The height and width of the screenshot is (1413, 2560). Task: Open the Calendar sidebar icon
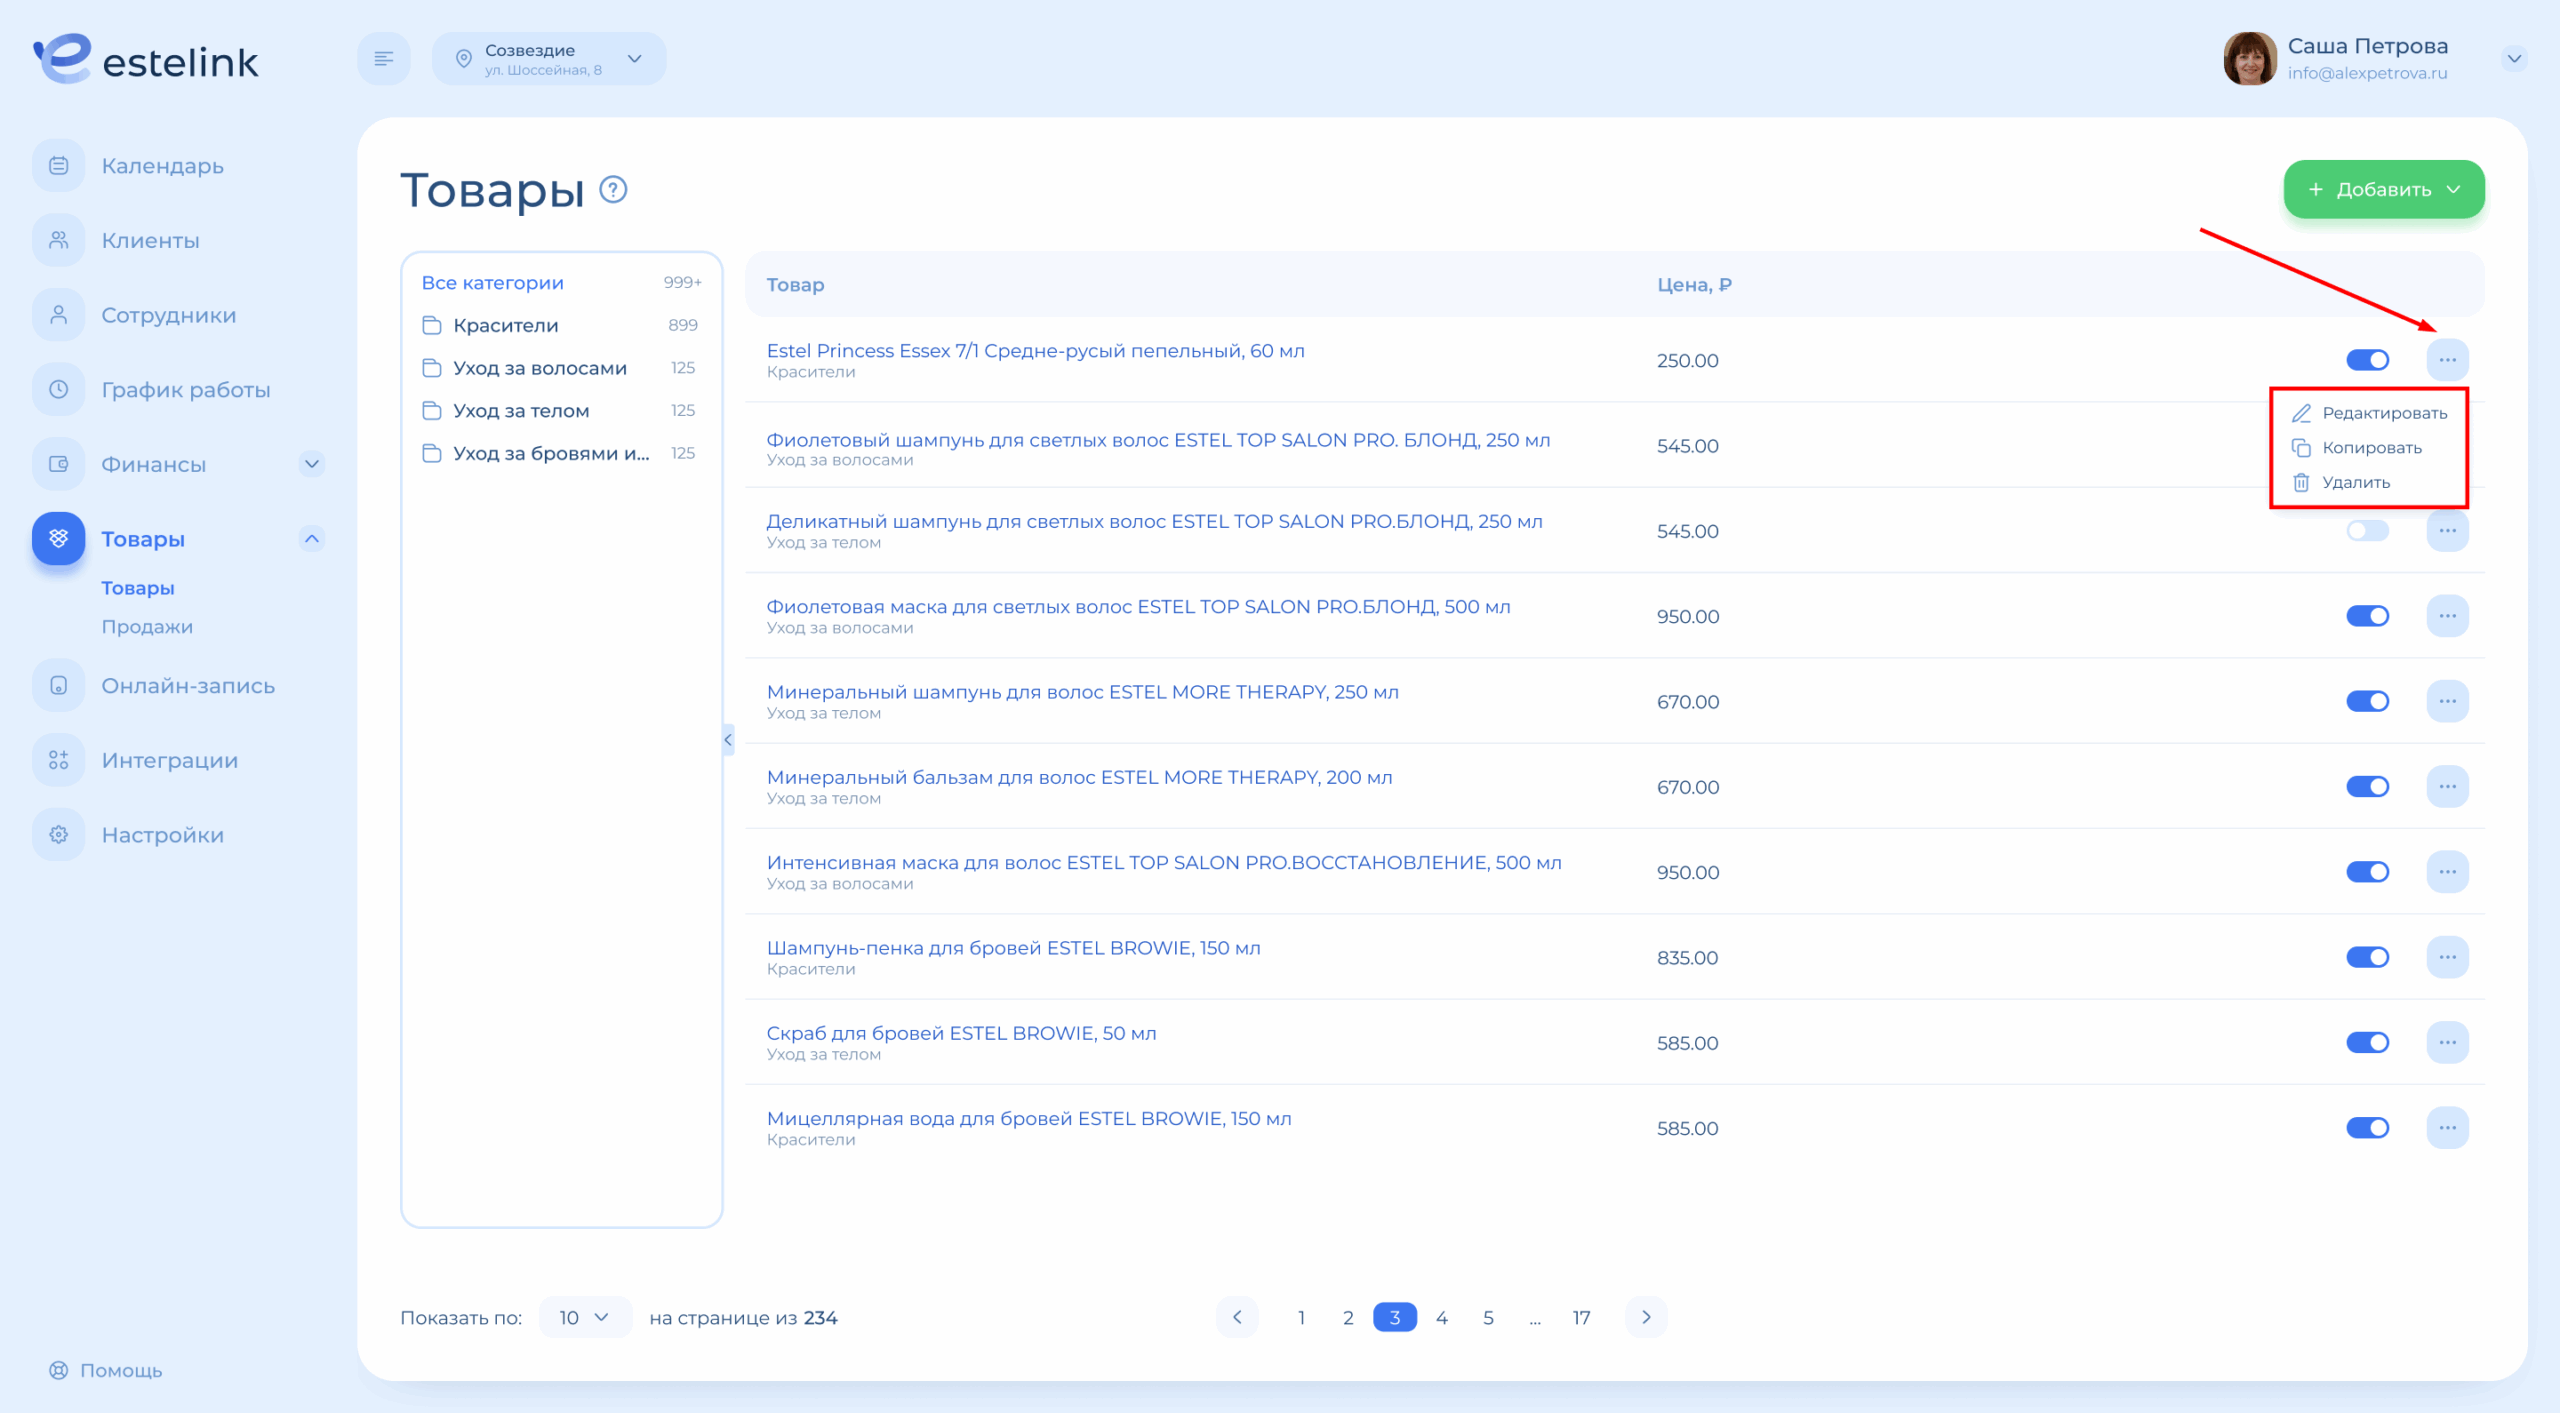[x=58, y=165]
